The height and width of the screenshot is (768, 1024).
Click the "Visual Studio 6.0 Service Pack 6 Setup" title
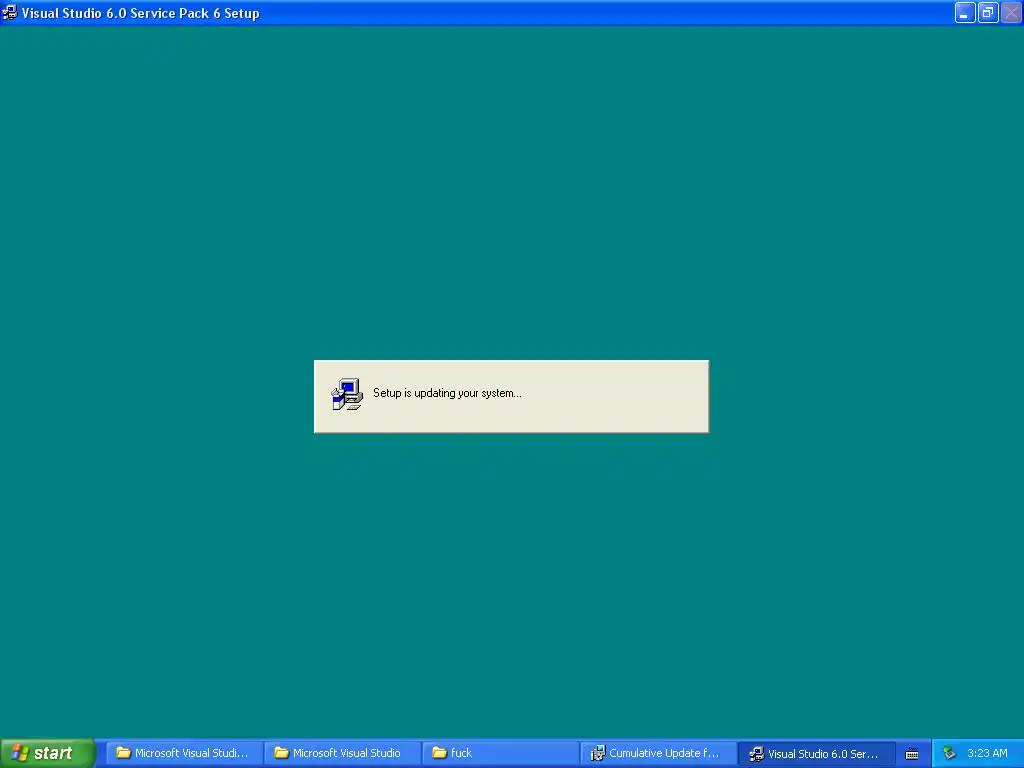[140, 13]
